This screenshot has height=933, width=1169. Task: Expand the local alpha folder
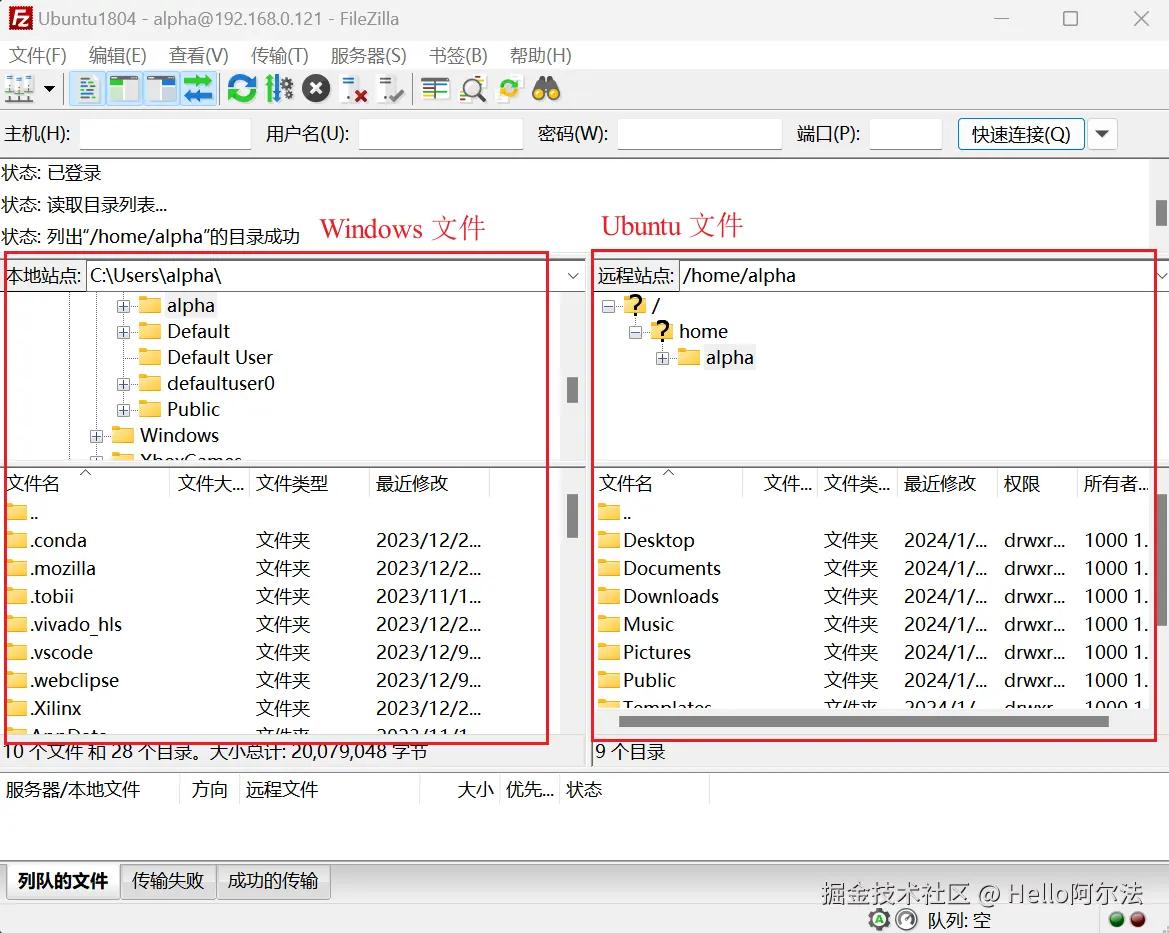coord(124,306)
